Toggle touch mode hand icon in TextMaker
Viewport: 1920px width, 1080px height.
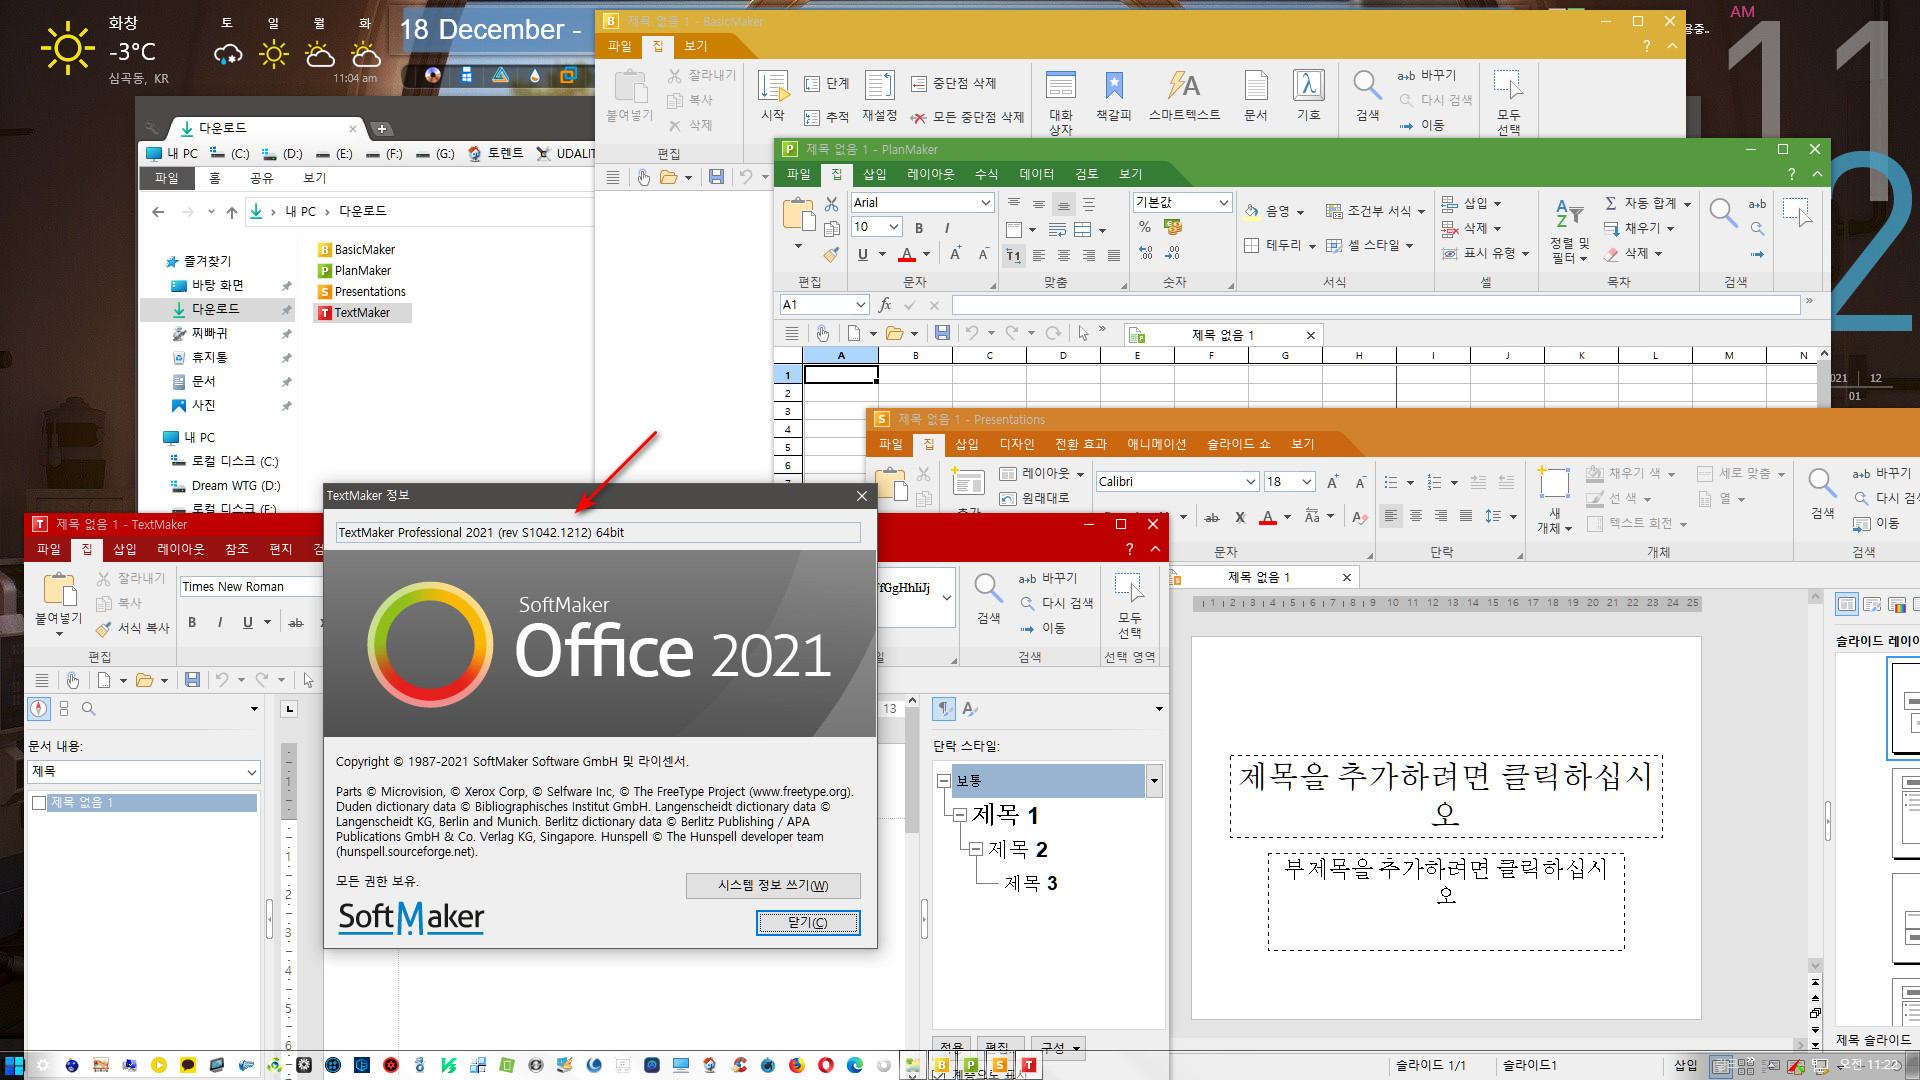tap(73, 680)
